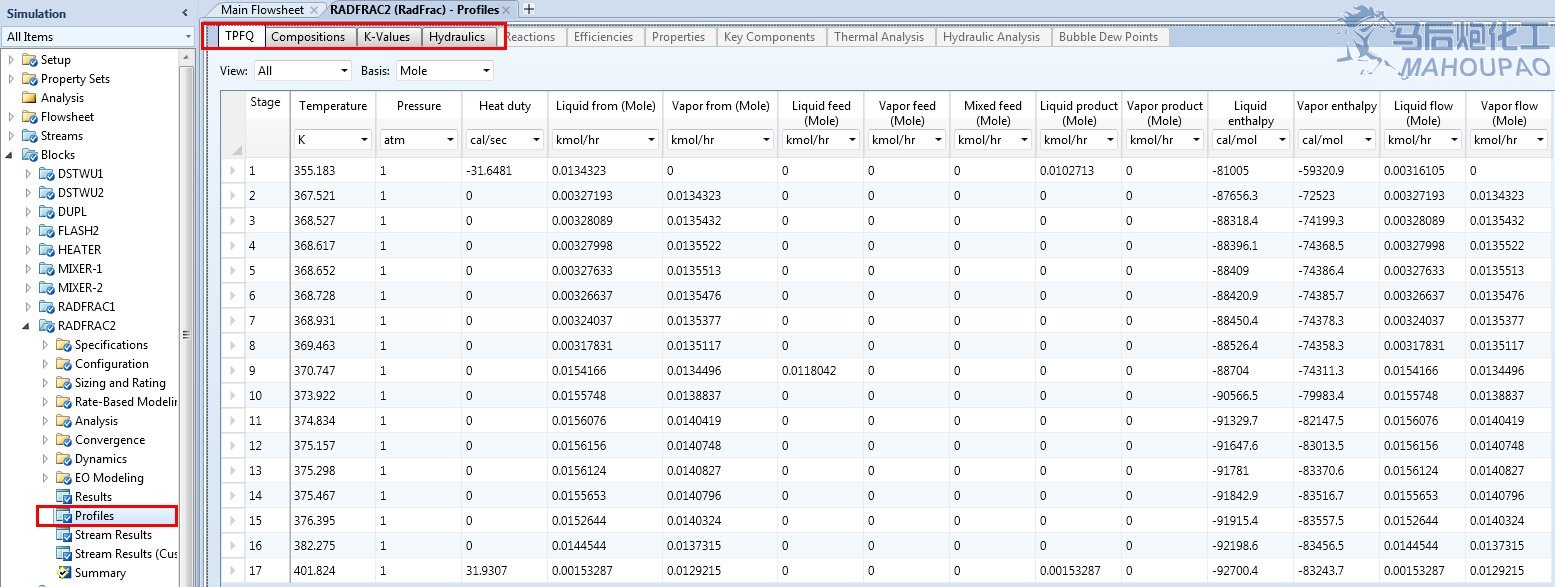Open the Hydraulics tab
The width and height of the screenshot is (1555, 587).
(x=457, y=37)
